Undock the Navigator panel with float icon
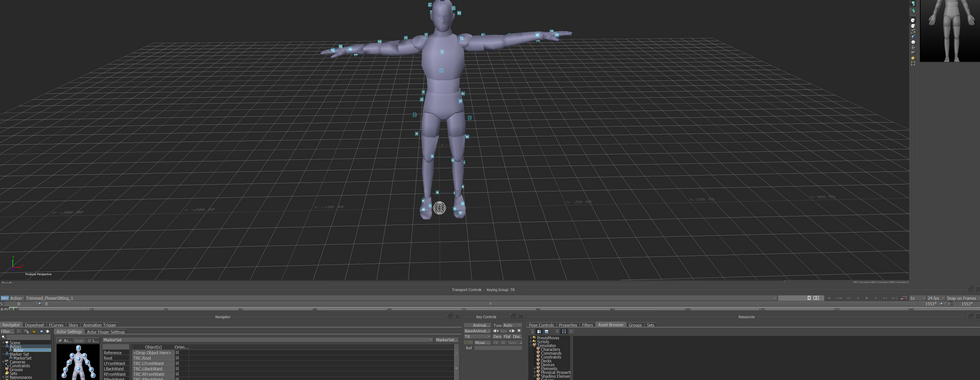 450,317
